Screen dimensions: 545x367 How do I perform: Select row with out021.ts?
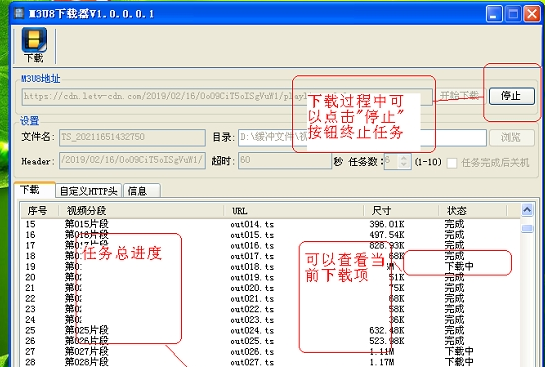click(270, 299)
